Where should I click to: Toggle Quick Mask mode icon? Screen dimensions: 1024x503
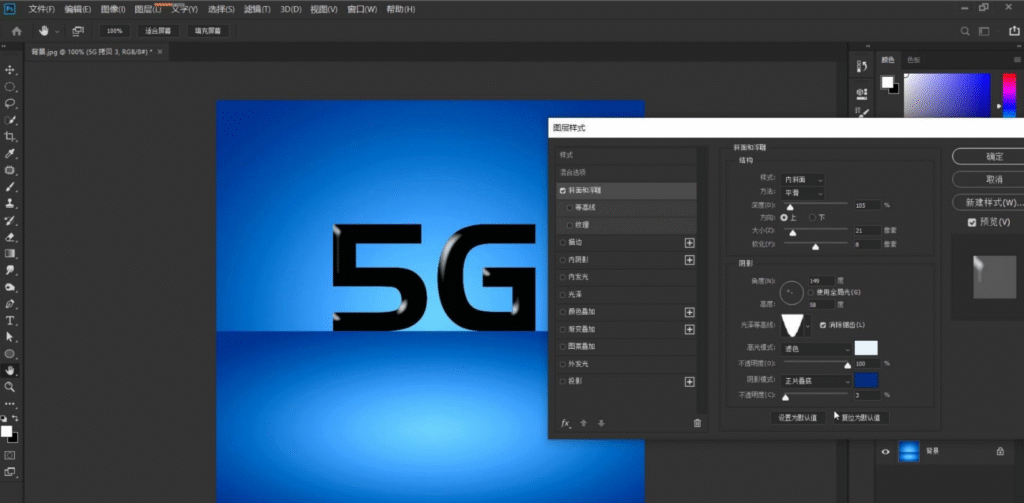pos(10,455)
